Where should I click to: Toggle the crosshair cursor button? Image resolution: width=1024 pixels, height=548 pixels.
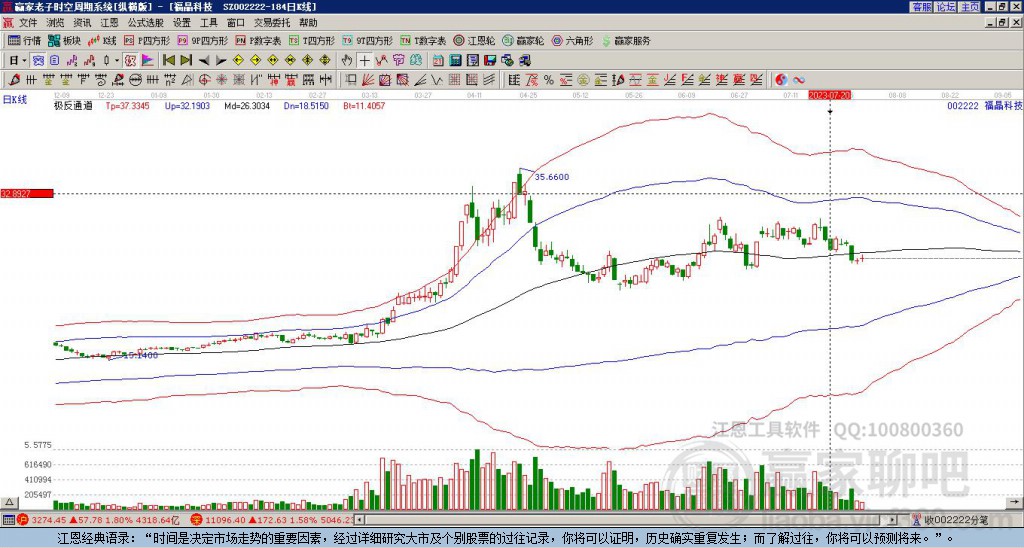point(364,61)
